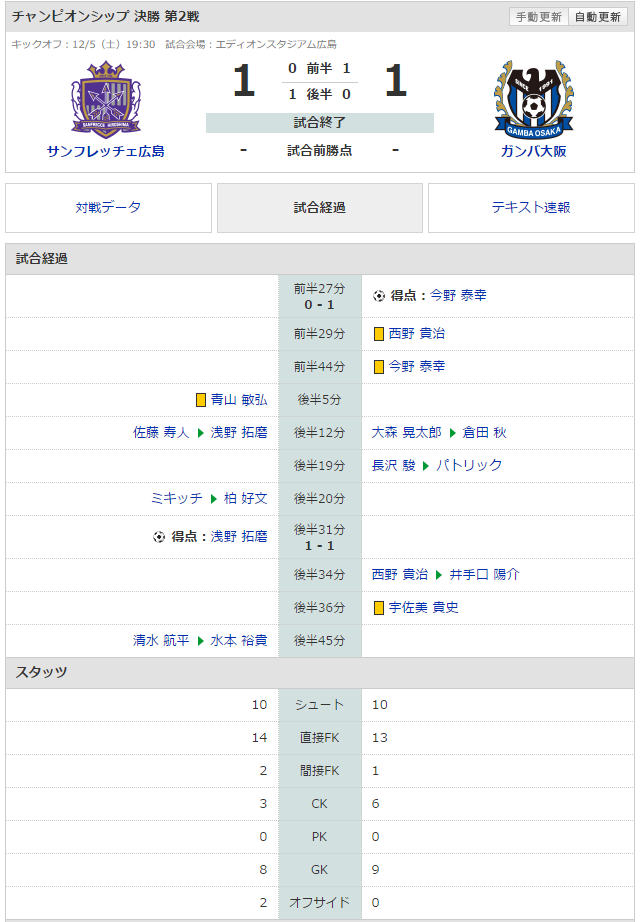Select 自動更新 auto refresh button
This screenshot has width=640, height=922.
(x=598, y=16)
